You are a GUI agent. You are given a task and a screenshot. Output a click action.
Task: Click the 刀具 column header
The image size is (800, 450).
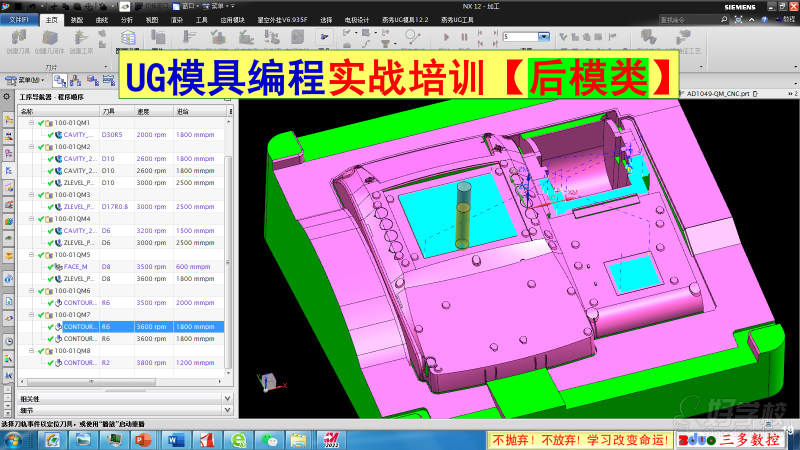coord(112,111)
